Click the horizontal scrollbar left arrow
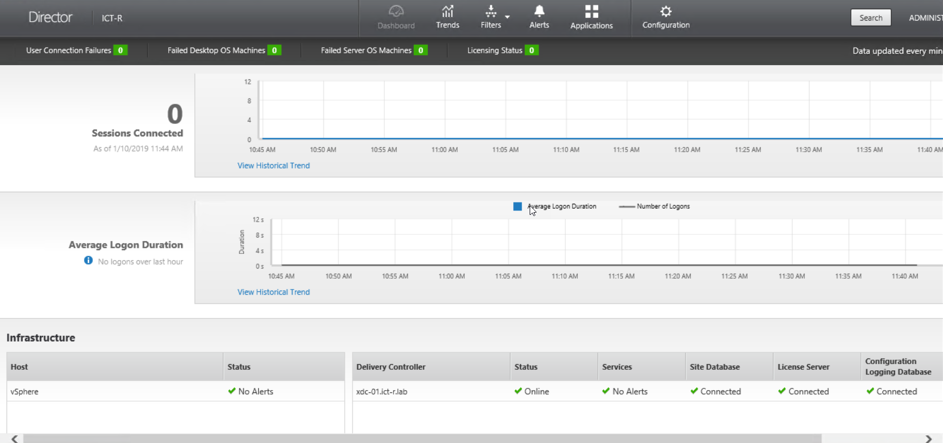This screenshot has width=943, height=443. click(15, 438)
